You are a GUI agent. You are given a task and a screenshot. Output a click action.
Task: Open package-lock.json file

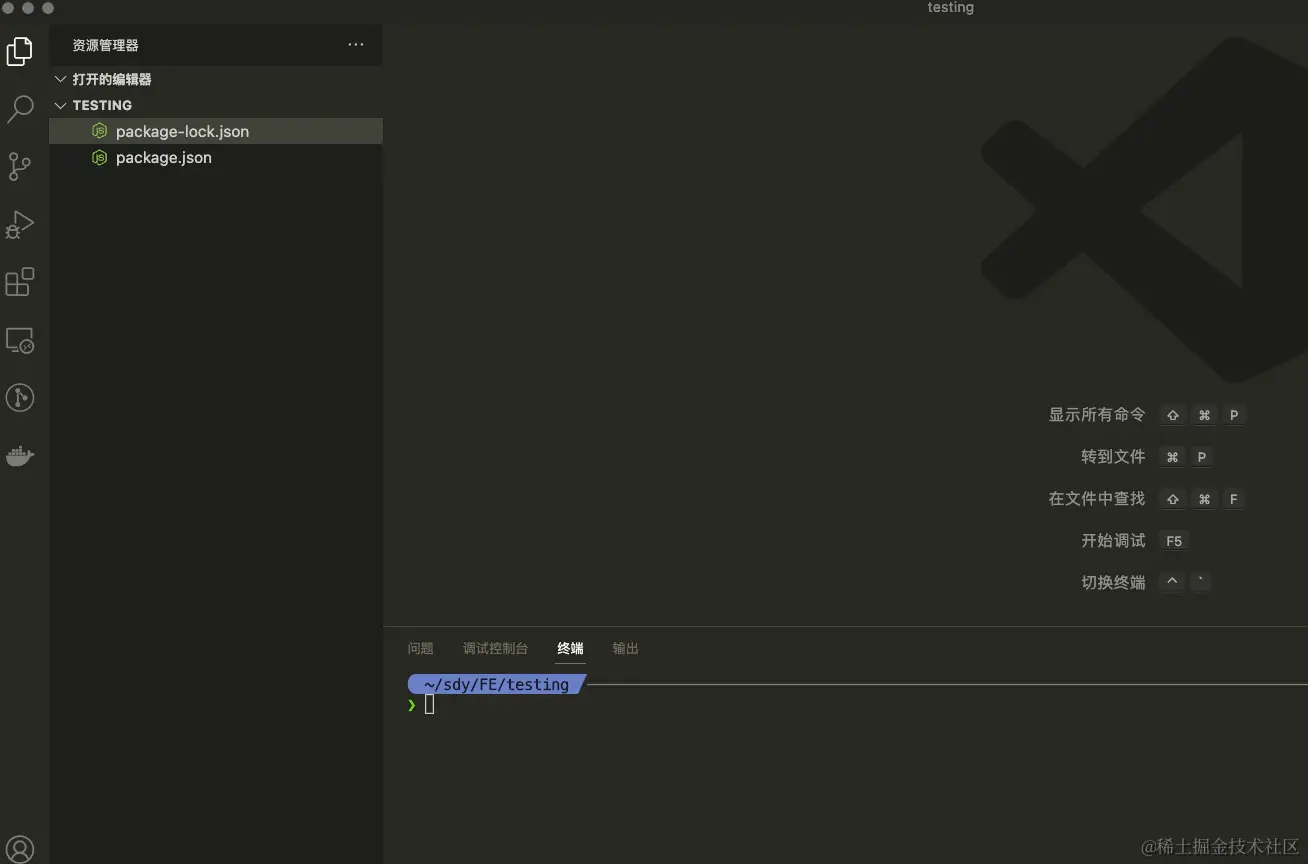[216, 131]
